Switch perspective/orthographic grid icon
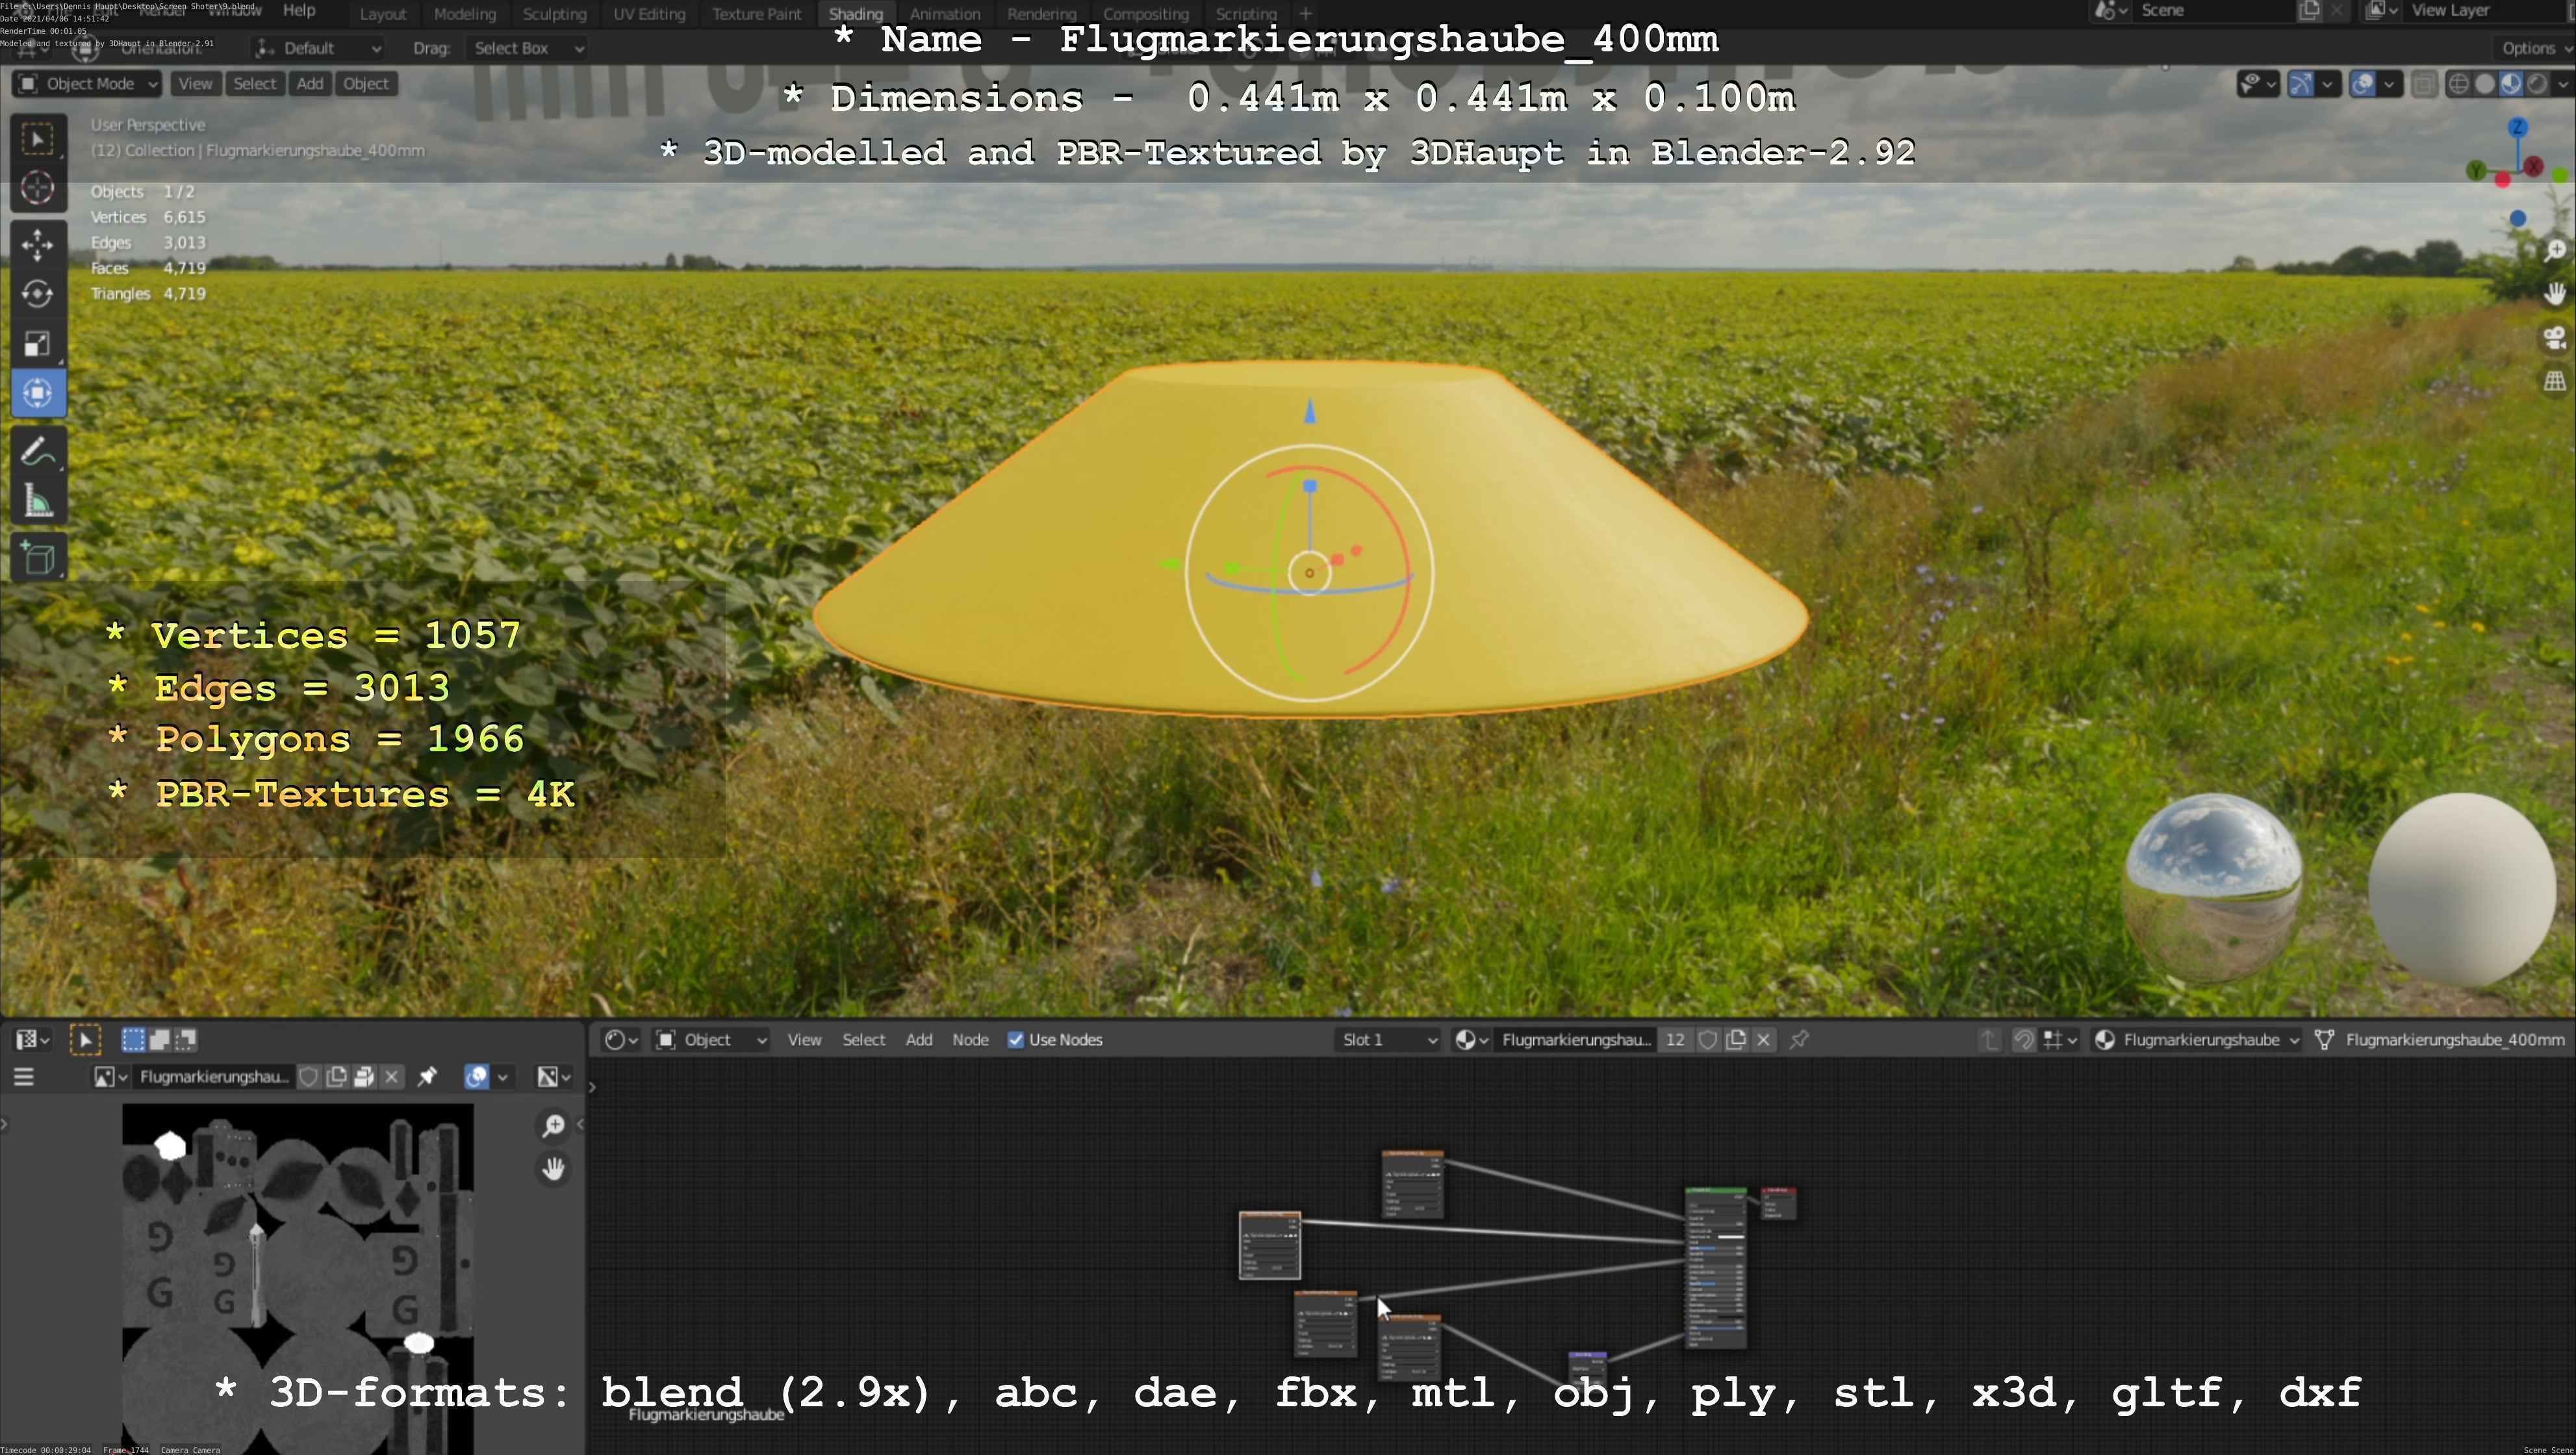 point(2555,381)
